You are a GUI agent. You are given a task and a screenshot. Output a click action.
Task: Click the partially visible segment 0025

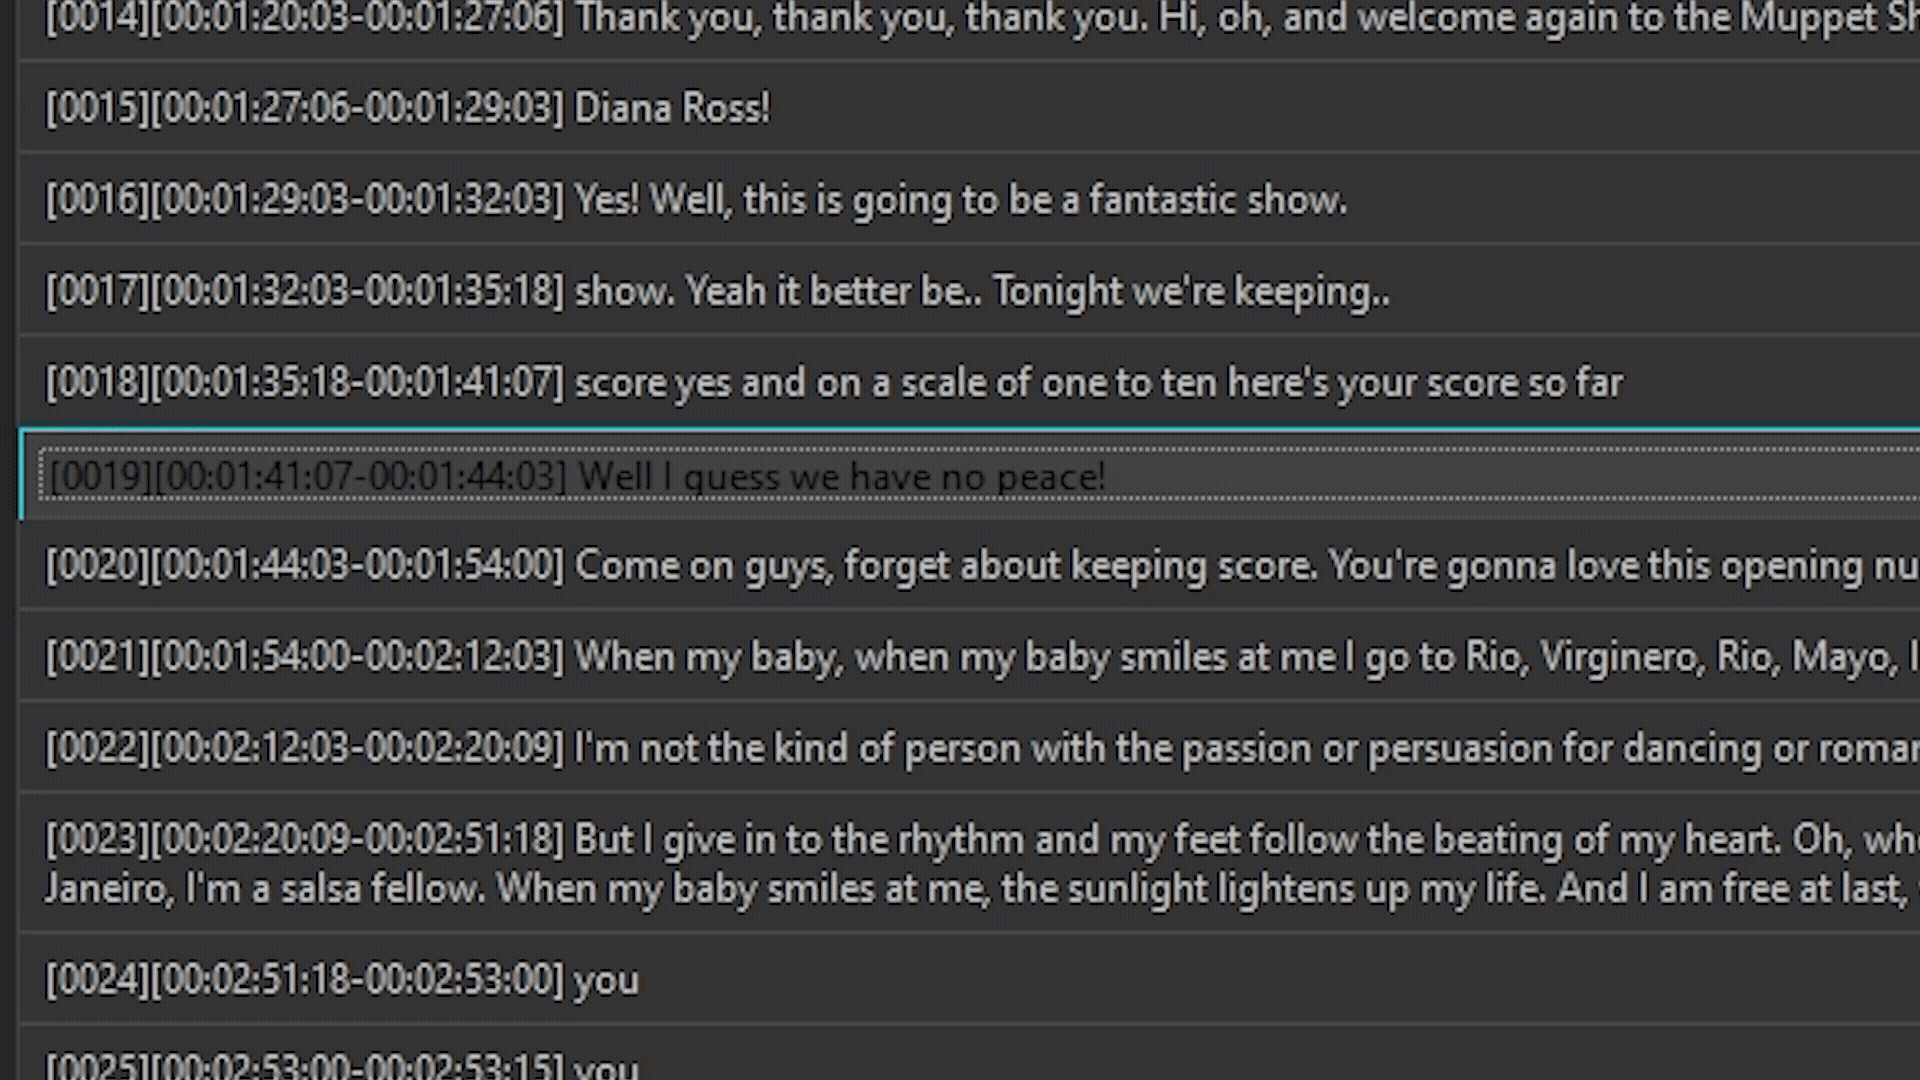point(340,1066)
